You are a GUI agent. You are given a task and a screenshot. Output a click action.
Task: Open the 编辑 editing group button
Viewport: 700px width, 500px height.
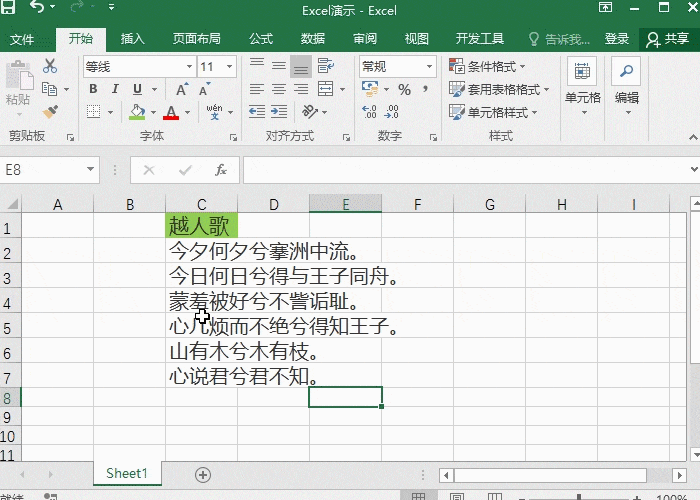pos(626,87)
